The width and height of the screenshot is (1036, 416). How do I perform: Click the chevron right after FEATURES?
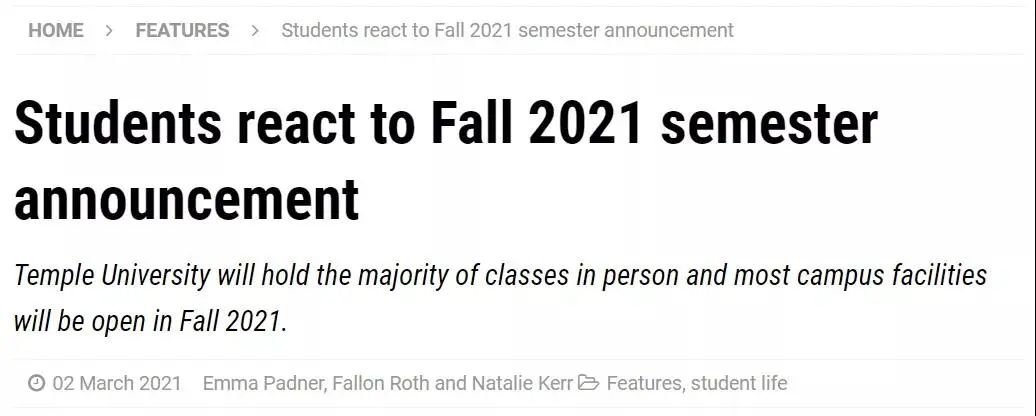click(x=255, y=30)
